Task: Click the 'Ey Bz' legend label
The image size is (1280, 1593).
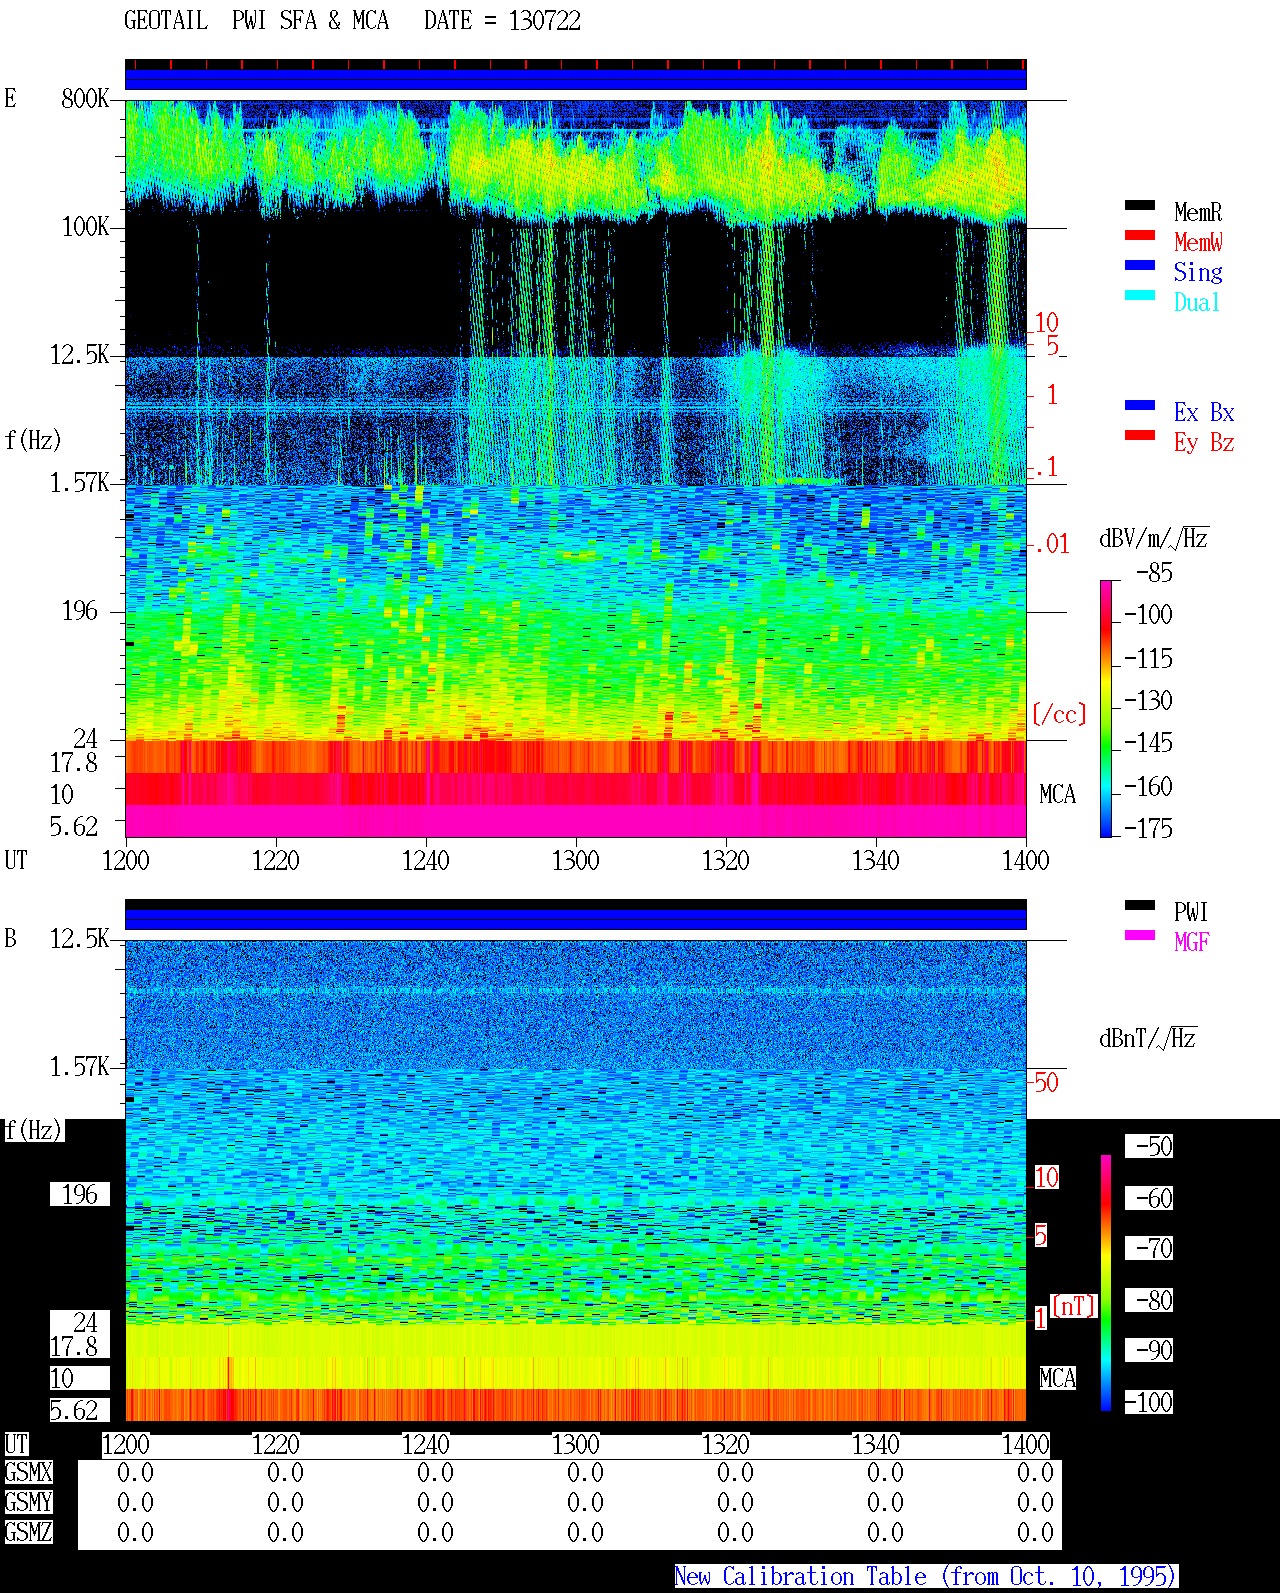Action: pos(1204,442)
